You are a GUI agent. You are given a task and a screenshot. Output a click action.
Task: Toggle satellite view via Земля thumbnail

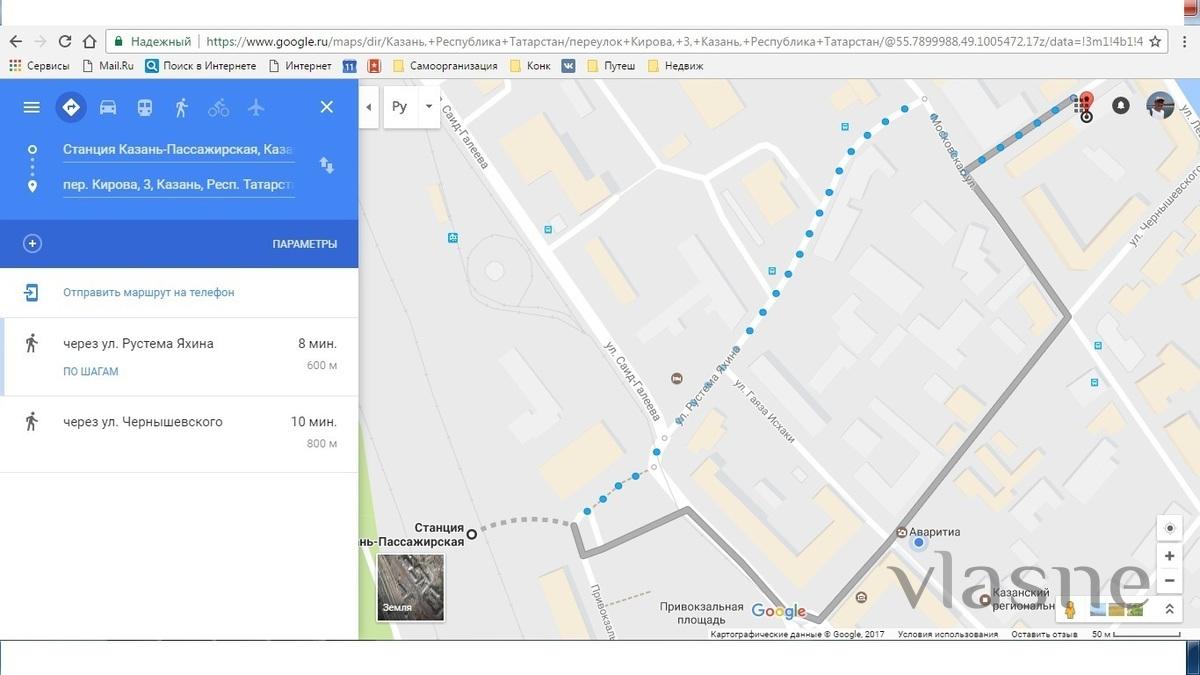click(410, 588)
